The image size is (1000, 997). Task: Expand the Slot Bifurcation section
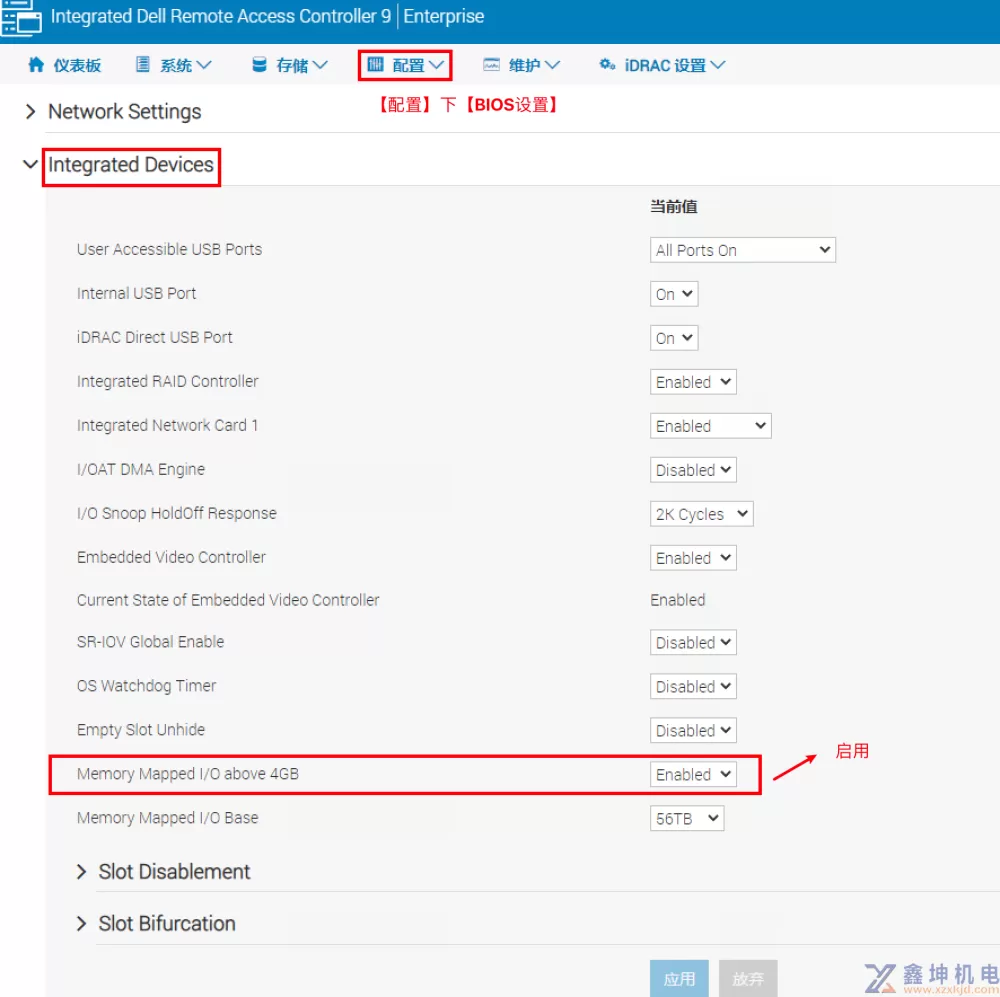click(81, 923)
